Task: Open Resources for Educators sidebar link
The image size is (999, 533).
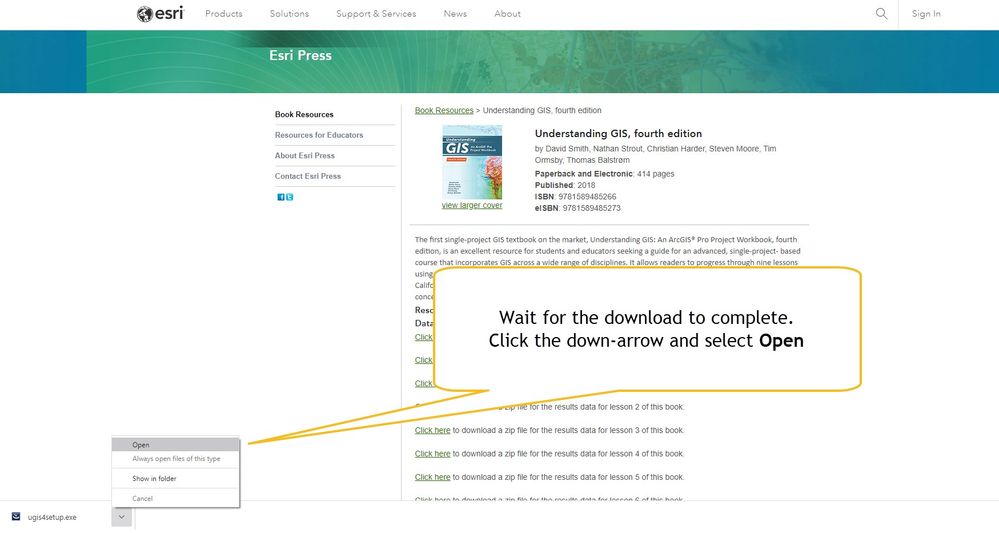Action: coord(319,135)
